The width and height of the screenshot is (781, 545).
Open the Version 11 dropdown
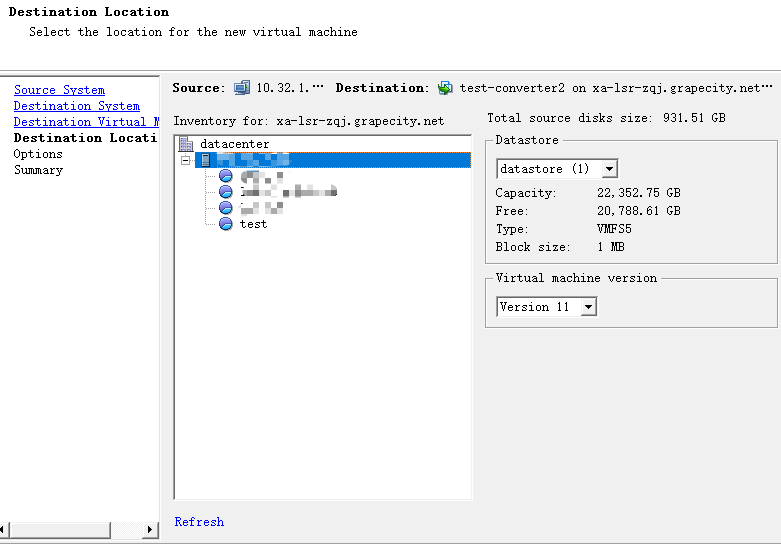[588, 307]
